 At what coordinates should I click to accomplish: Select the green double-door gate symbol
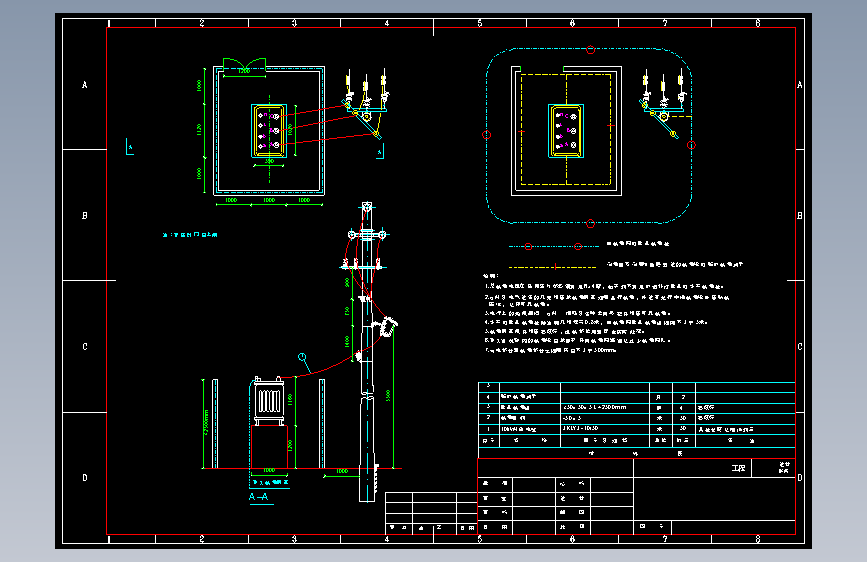click(244, 65)
